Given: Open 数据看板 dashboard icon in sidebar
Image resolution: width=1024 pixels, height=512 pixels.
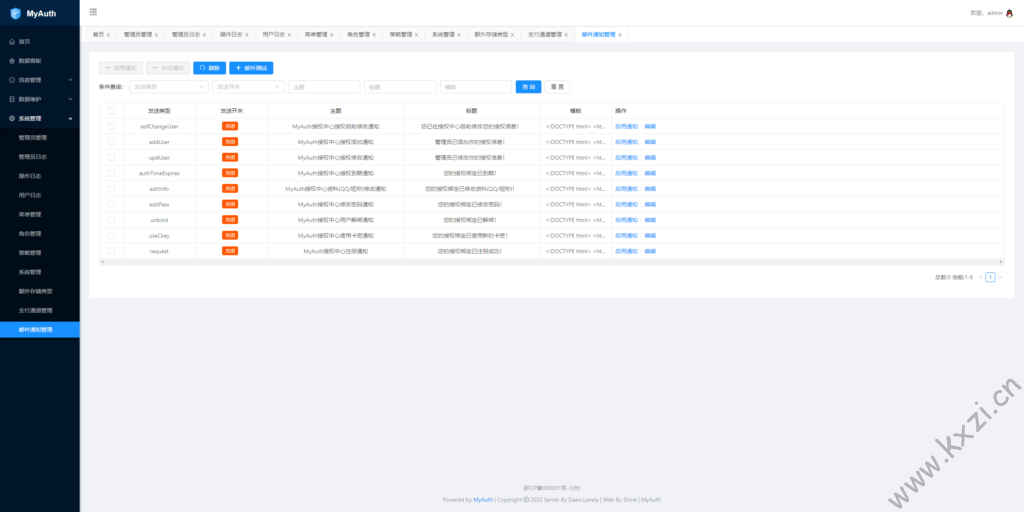Looking at the screenshot, I should tap(12, 61).
